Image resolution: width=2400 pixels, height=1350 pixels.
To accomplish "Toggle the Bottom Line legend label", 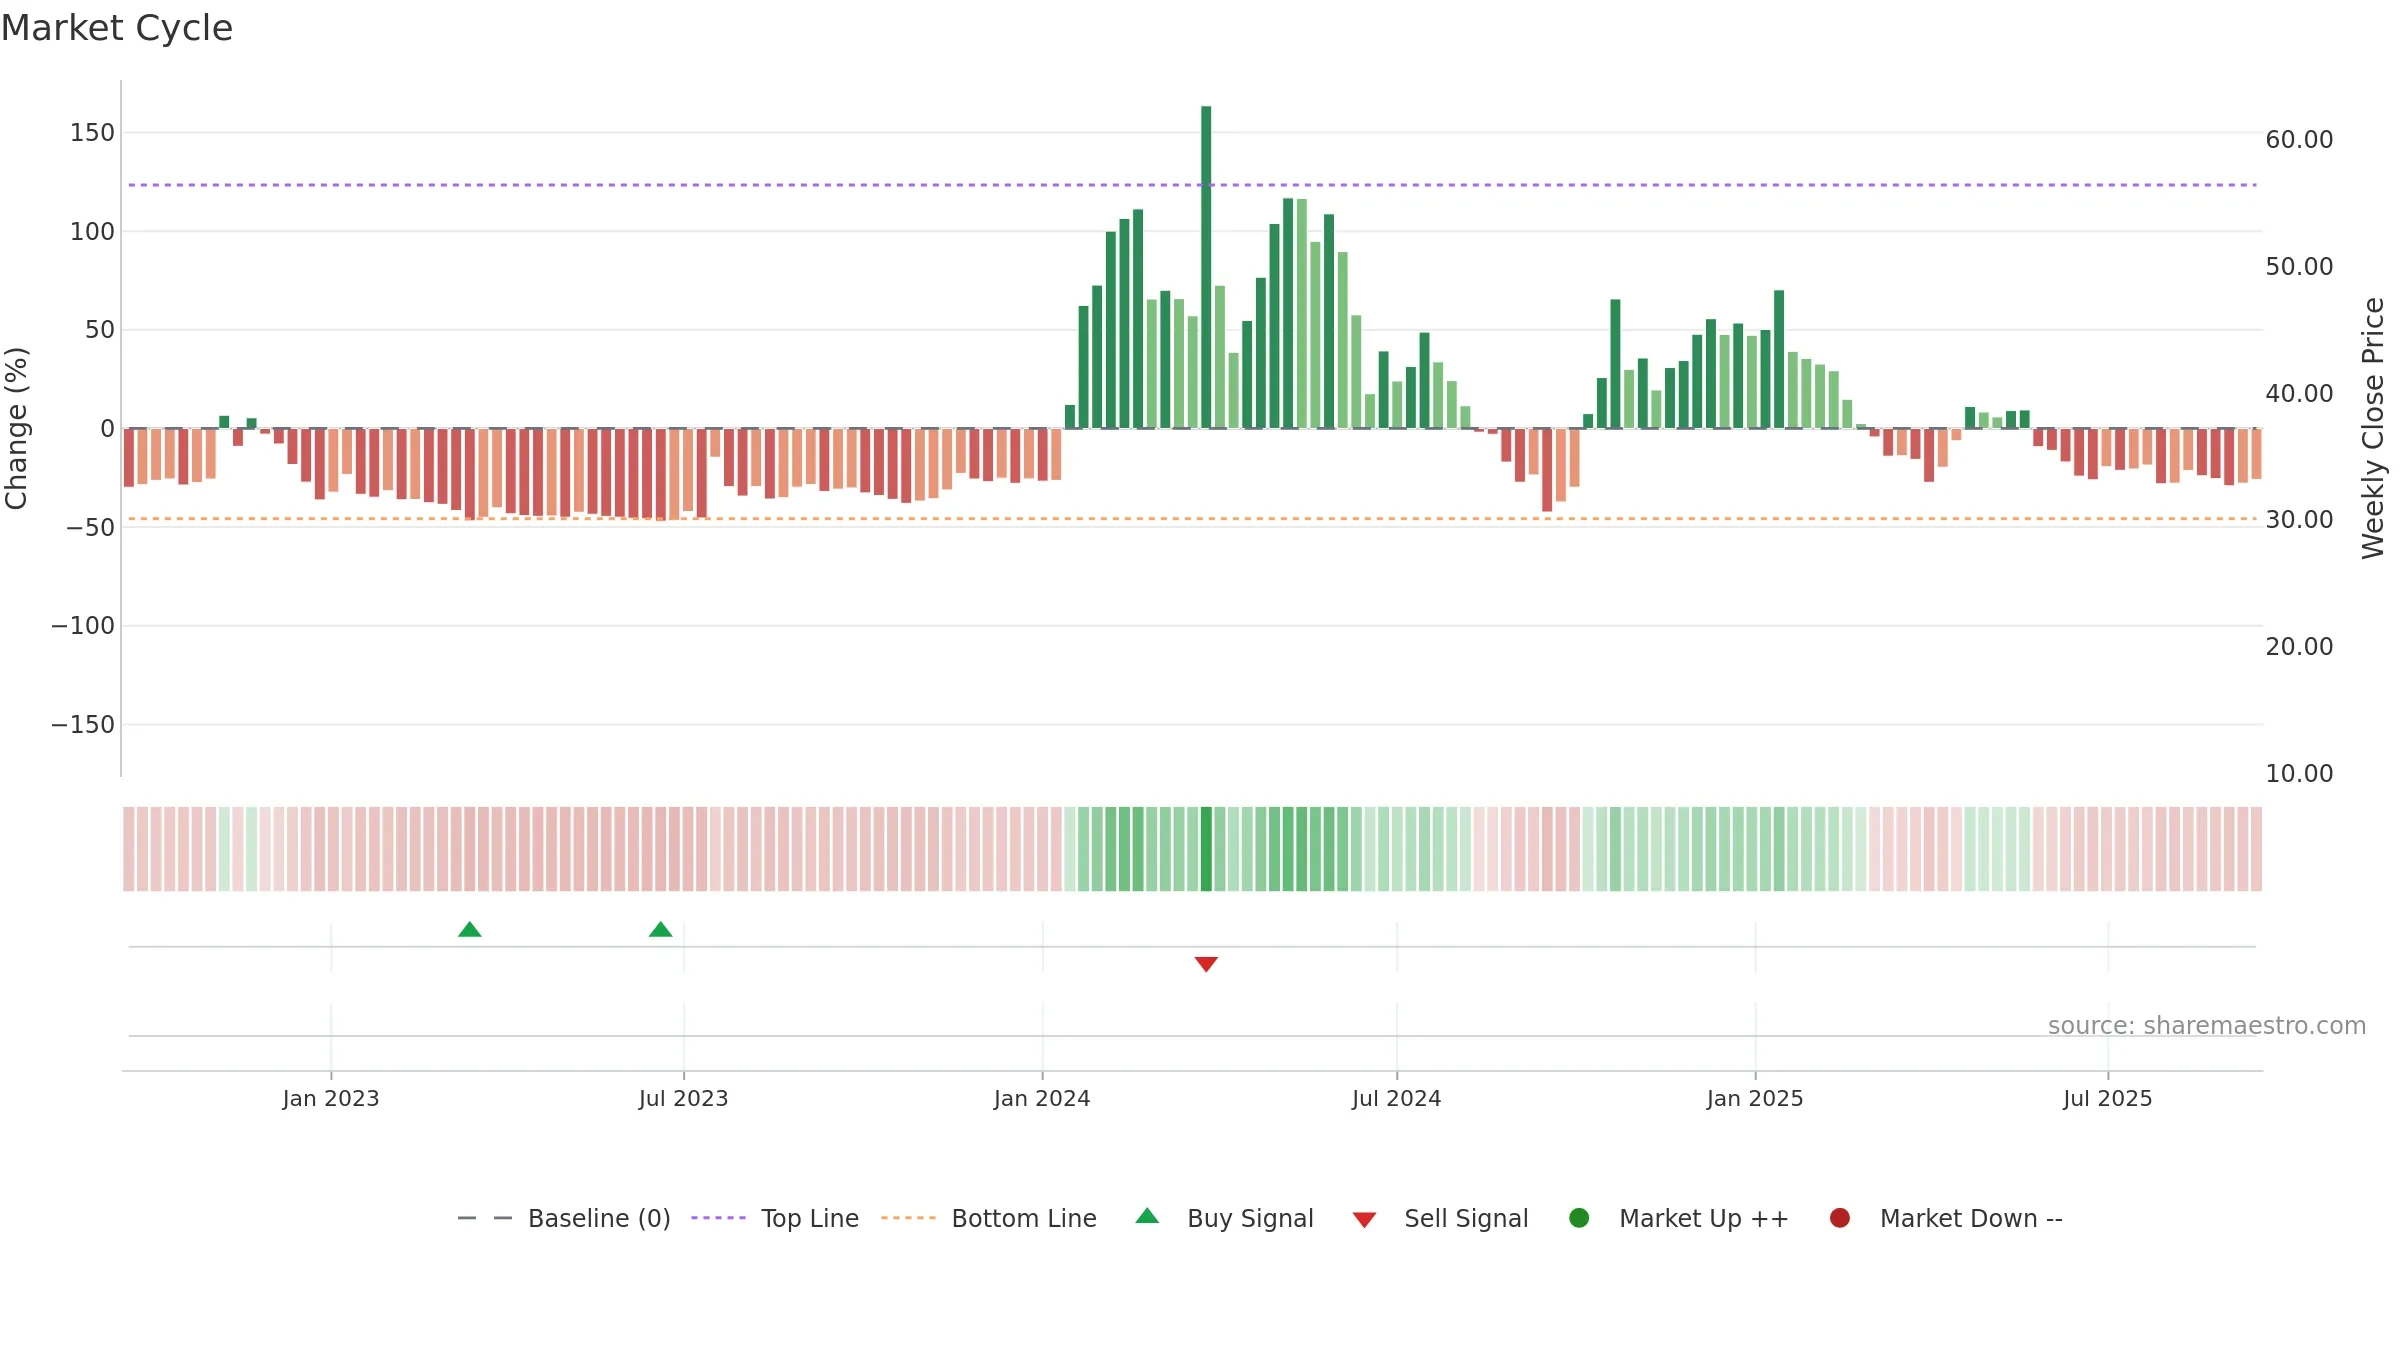I will click(x=1024, y=1218).
